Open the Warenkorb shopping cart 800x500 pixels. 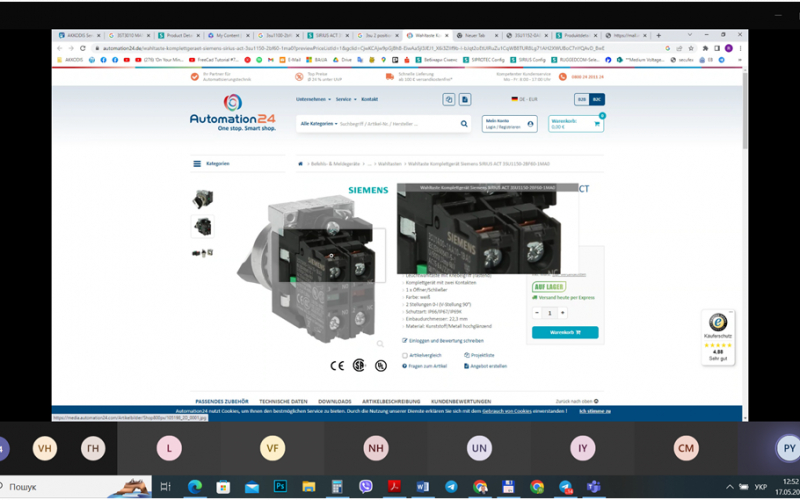[x=576, y=123]
